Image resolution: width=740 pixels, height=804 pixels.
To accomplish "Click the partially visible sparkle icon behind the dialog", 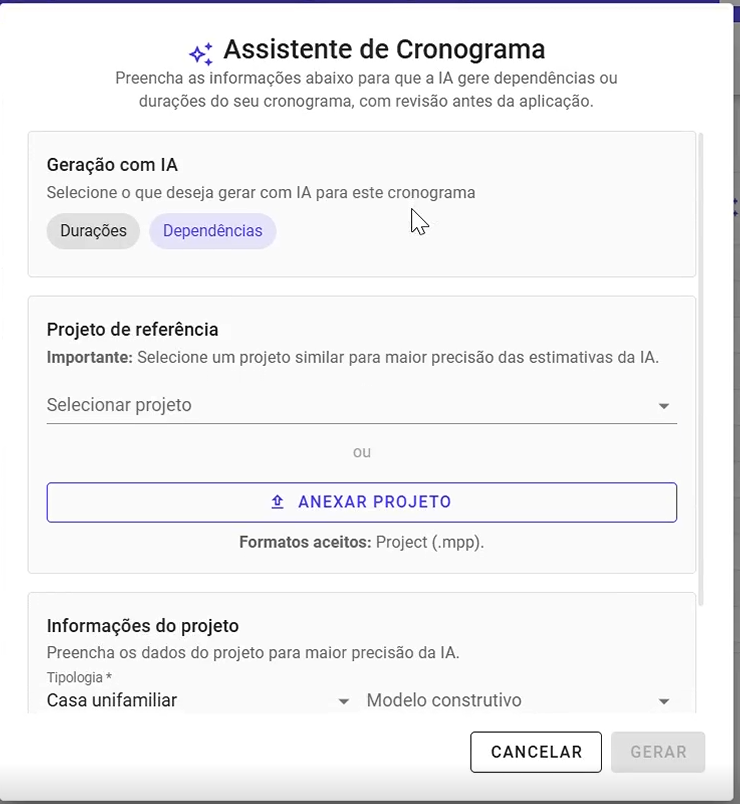I will click(x=736, y=207).
